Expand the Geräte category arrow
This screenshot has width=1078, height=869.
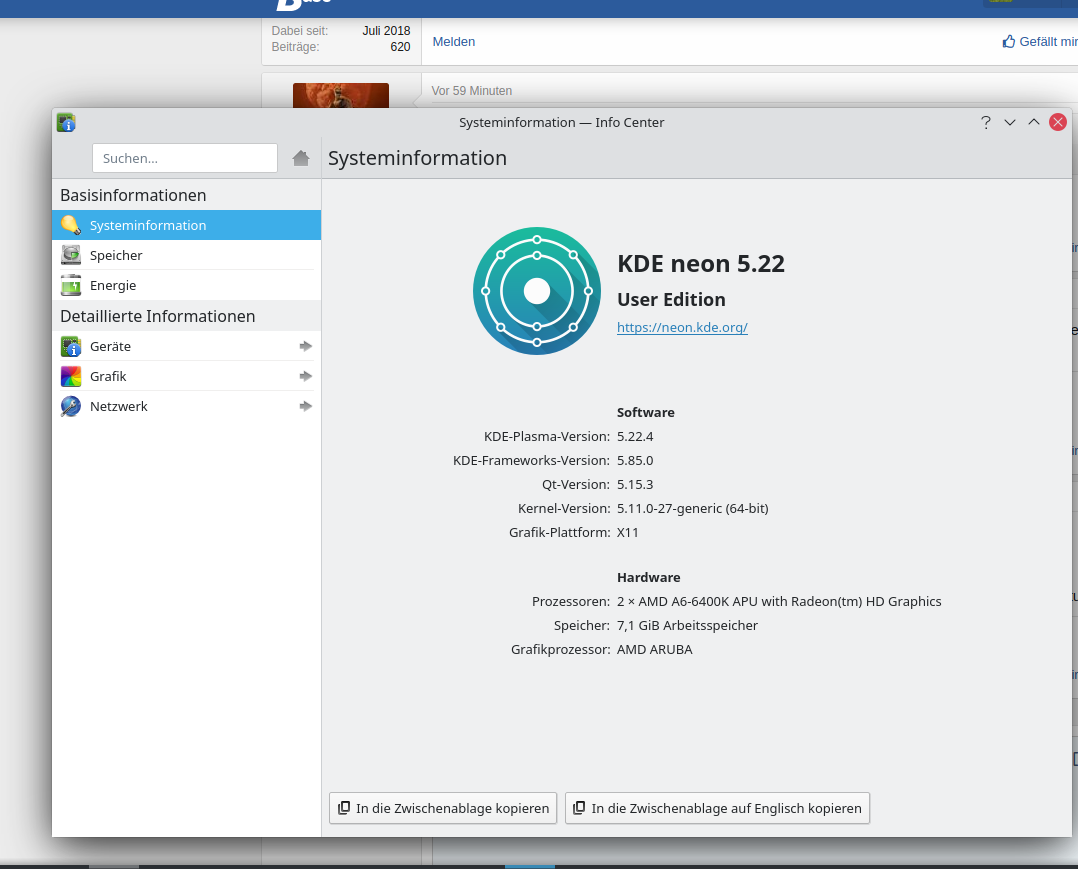point(306,346)
